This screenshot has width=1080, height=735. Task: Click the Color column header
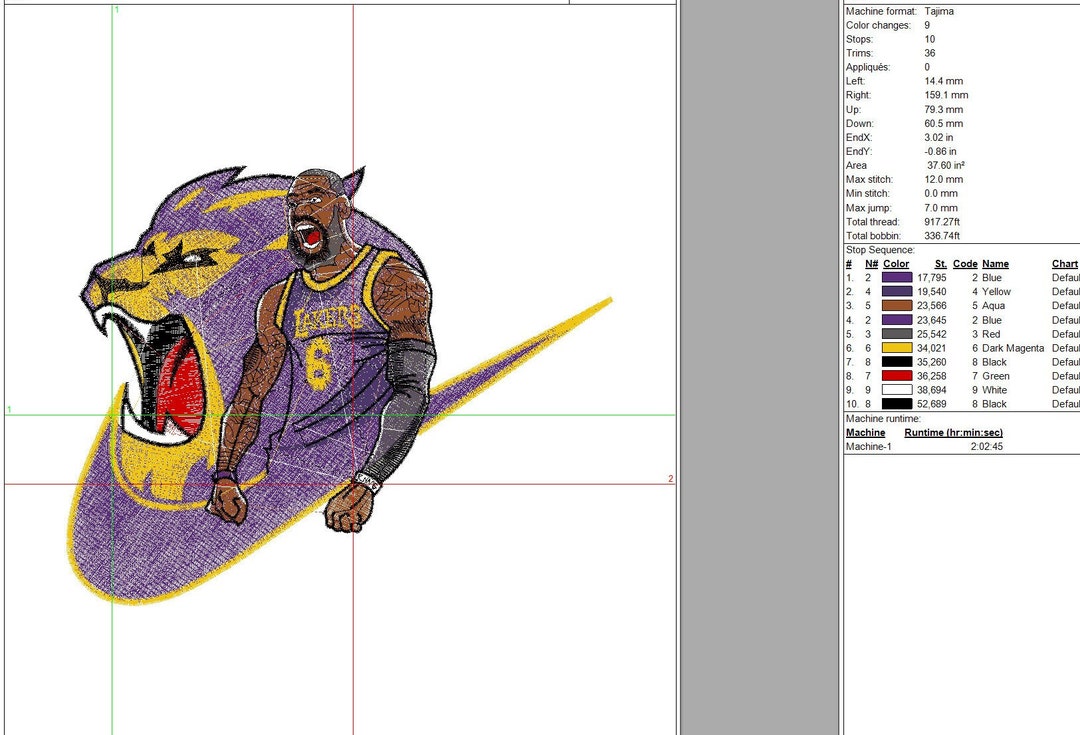click(x=896, y=263)
